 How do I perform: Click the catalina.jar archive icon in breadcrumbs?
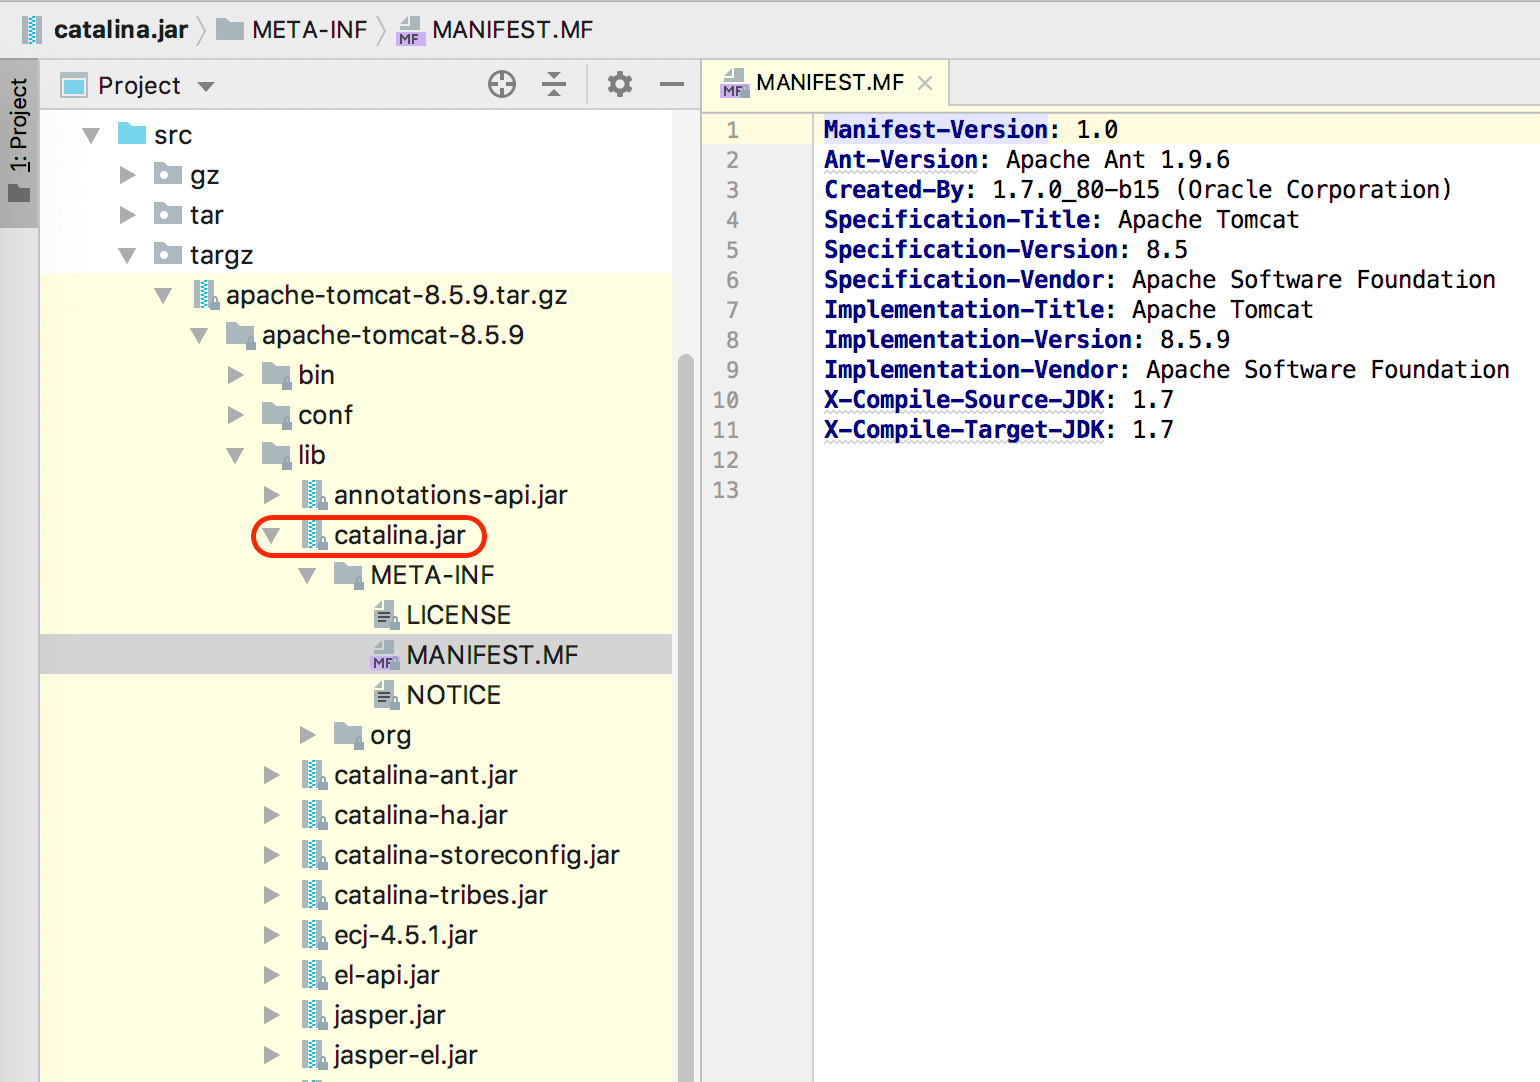coord(32,29)
